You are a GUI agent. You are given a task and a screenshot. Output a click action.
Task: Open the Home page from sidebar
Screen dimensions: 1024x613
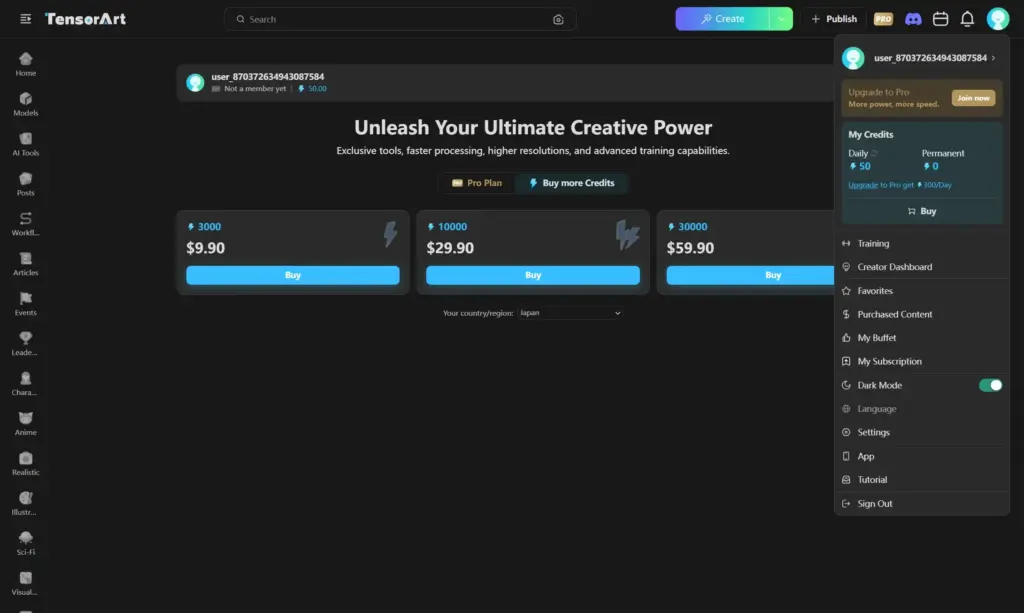click(25, 65)
